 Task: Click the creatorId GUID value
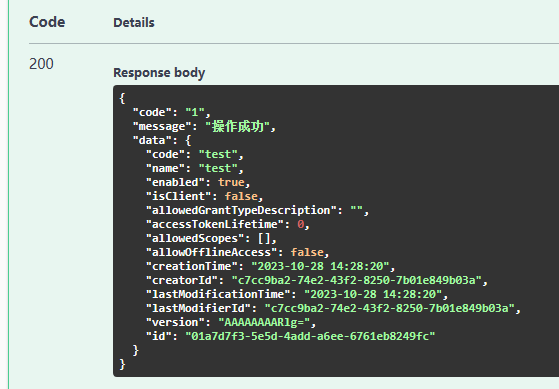pyautogui.click(x=357, y=280)
